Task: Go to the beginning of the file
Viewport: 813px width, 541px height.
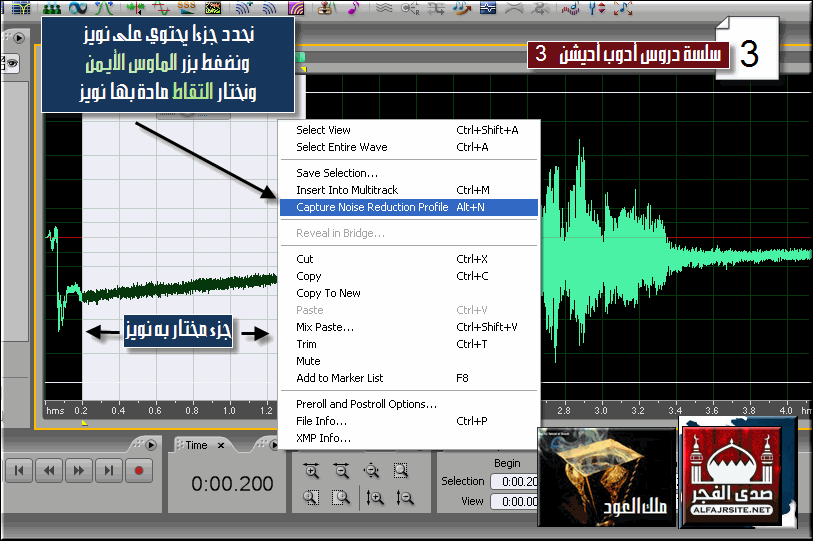Action: coord(19,470)
